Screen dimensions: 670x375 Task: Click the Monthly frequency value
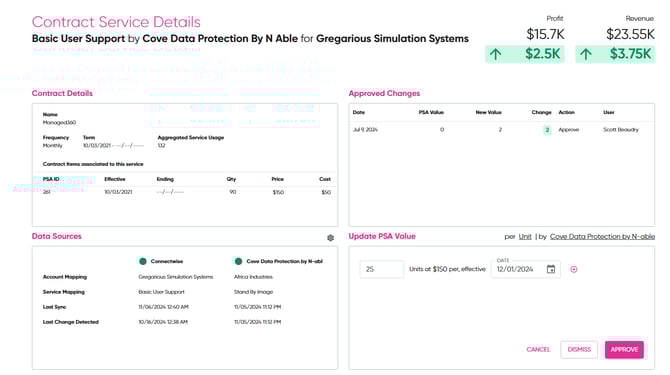click(52, 146)
